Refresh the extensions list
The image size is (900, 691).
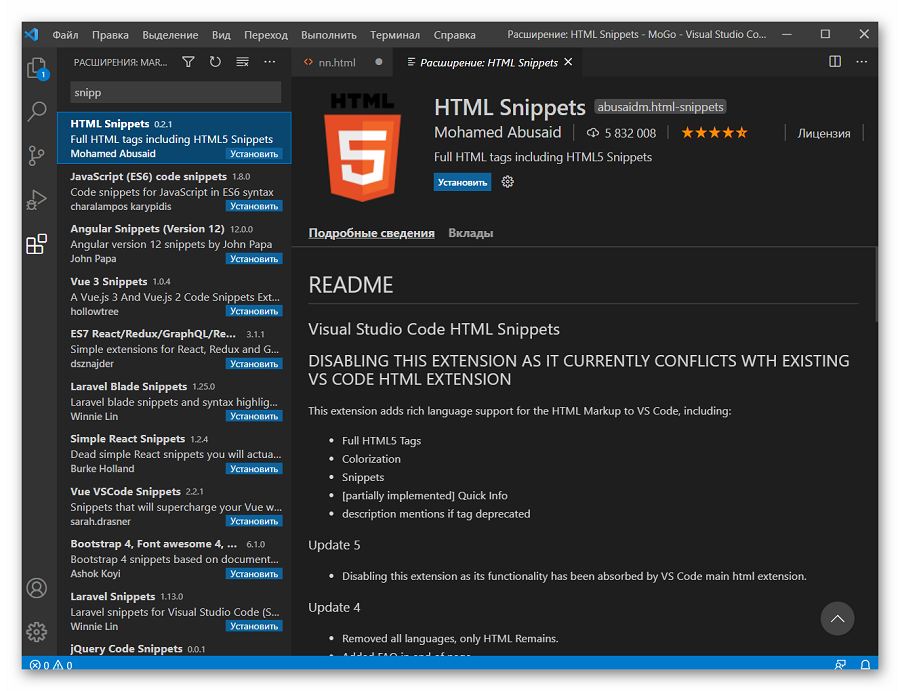click(x=215, y=62)
